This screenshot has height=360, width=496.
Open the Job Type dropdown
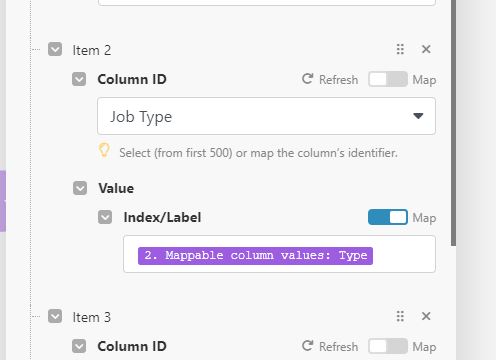[x=266, y=116]
